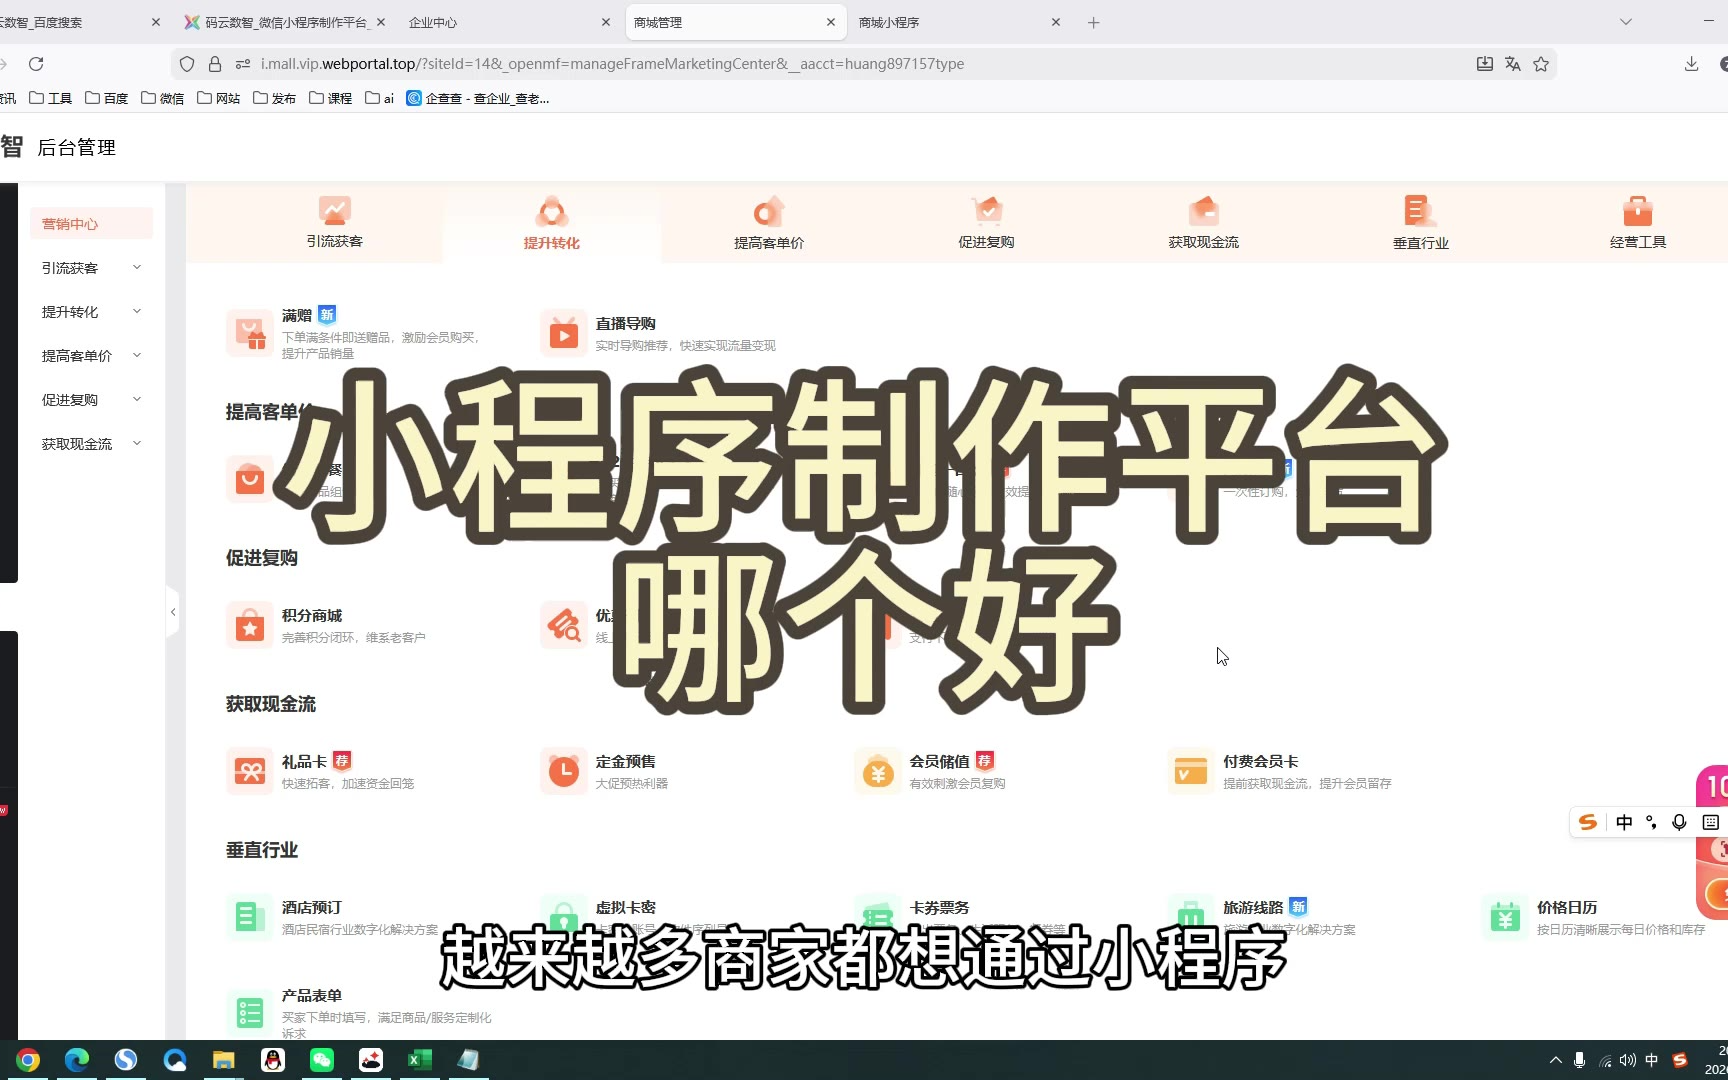Select 营销中心 in the sidebar

[70, 224]
